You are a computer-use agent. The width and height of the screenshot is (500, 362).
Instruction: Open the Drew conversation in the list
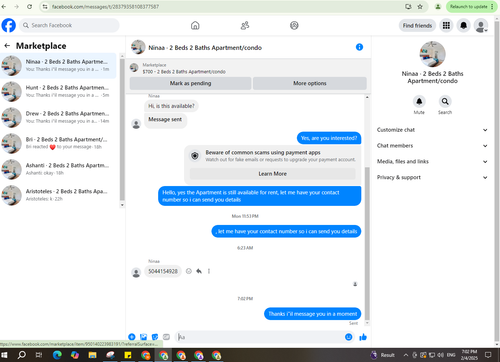pos(58,117)
